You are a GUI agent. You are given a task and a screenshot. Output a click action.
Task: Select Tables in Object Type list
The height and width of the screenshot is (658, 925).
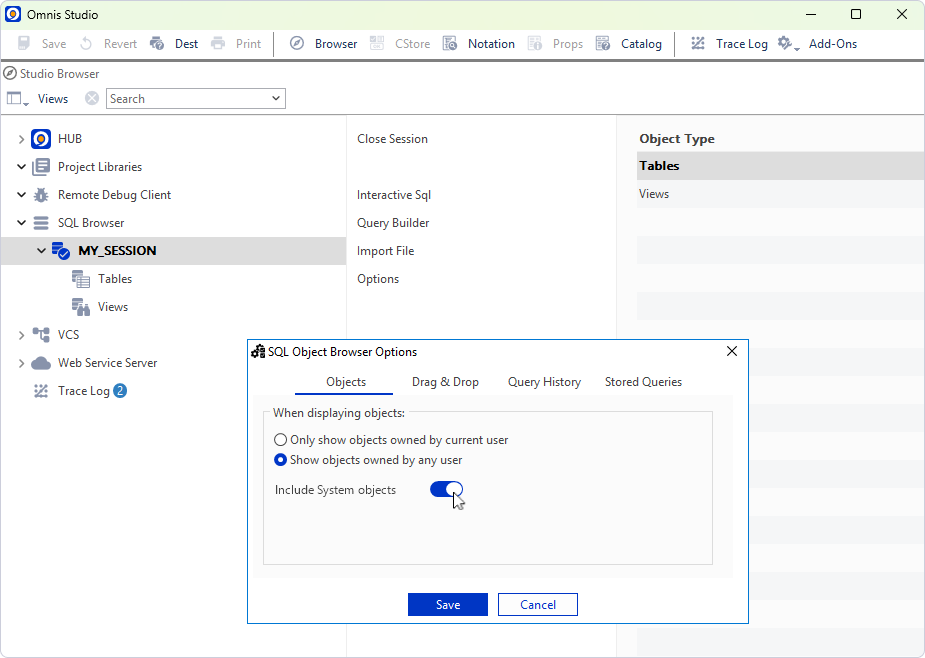(780, 166)
